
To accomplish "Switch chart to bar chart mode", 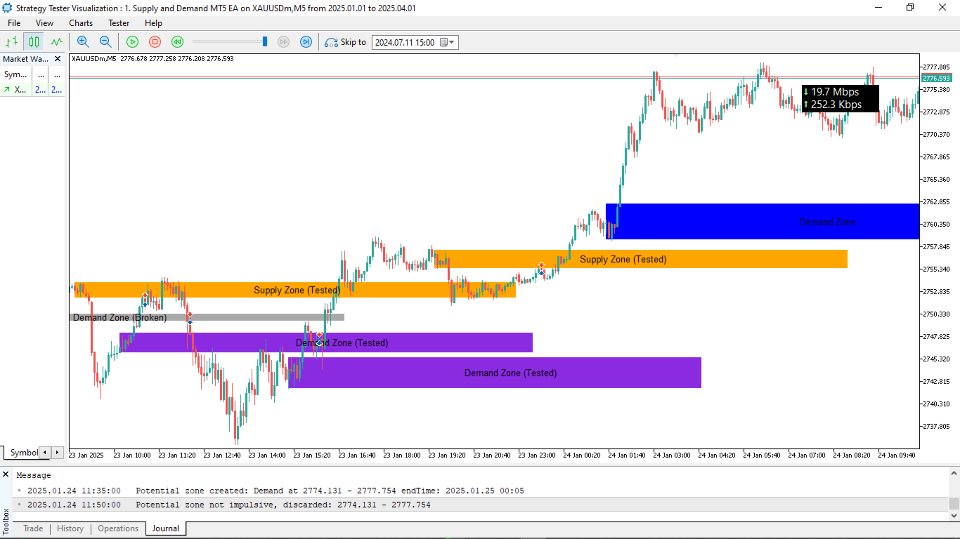I will point(12,42).
